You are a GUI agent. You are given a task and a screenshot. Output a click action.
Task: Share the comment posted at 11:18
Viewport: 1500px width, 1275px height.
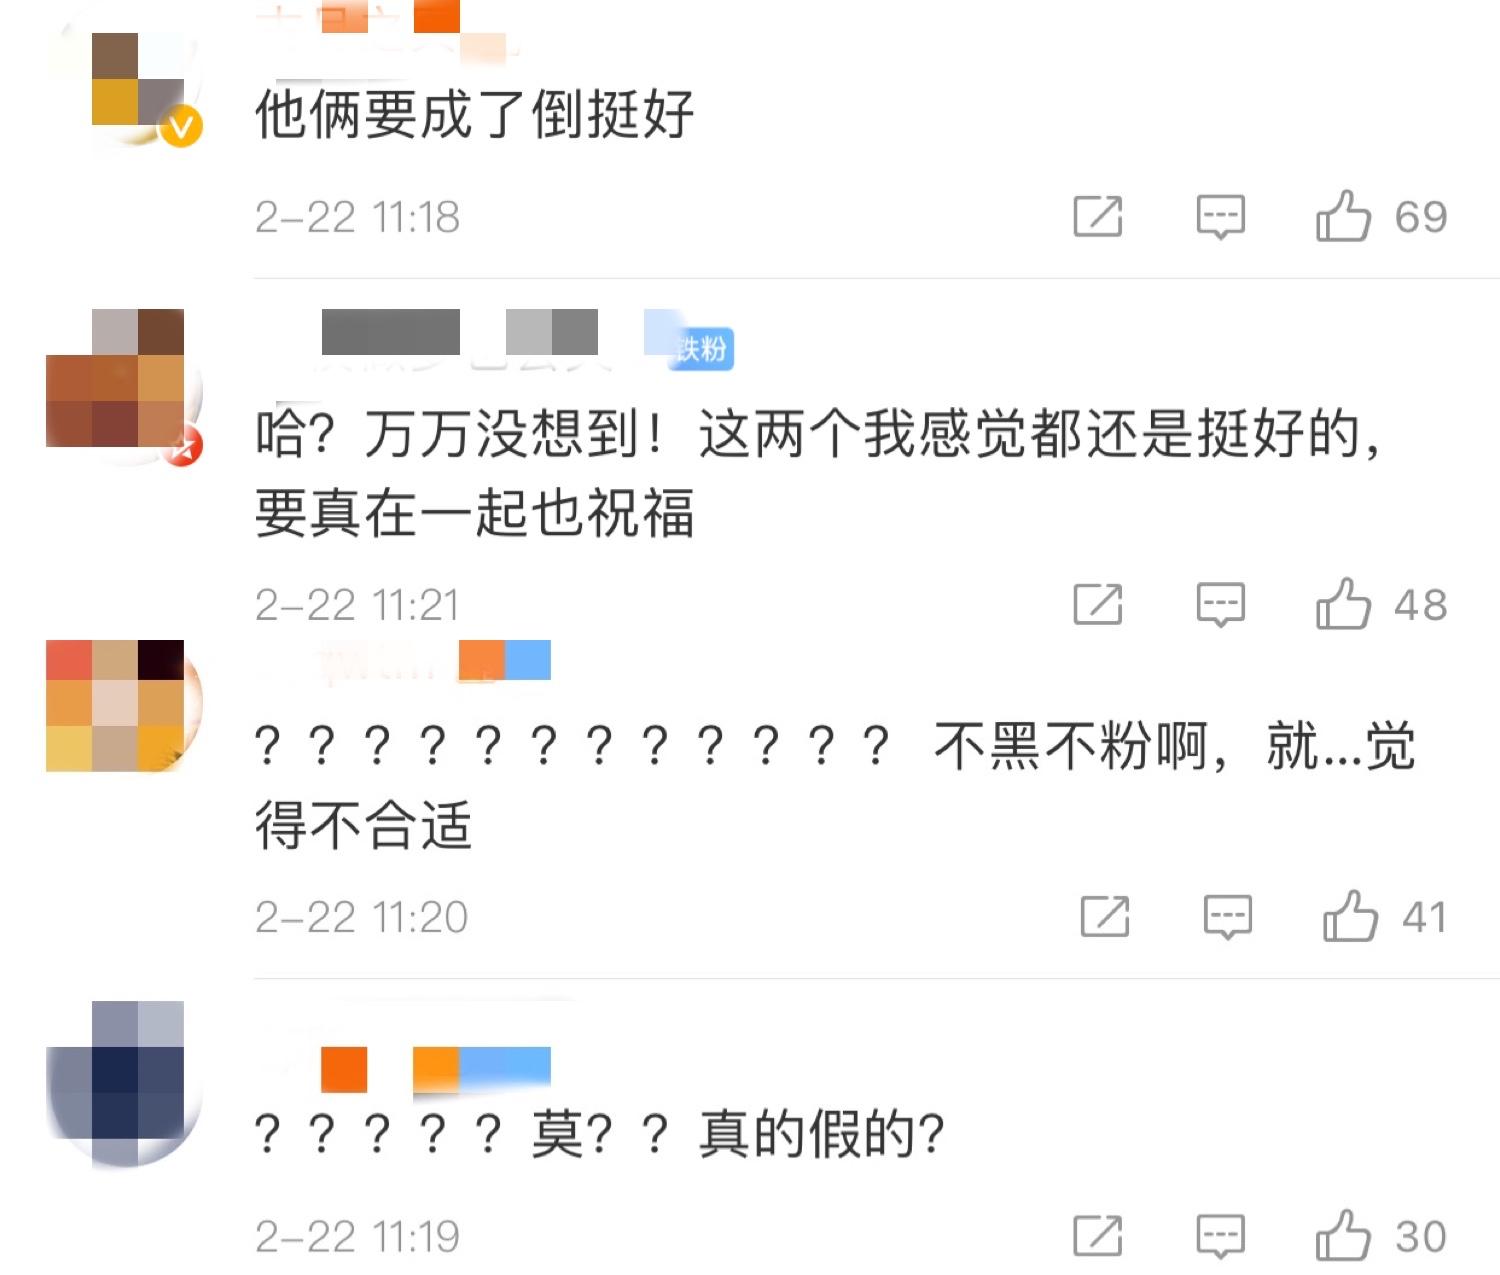[1098, 216]
